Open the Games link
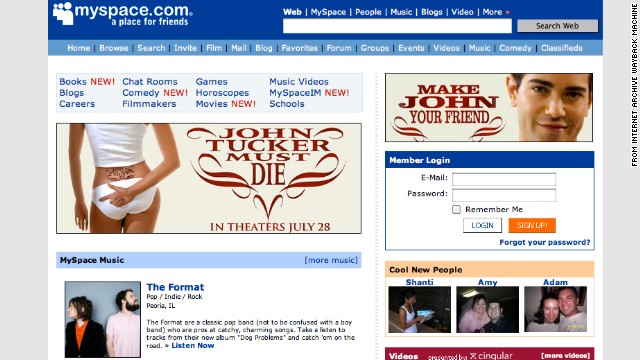This screenshot has width=640, height=360. click(x=211, y=82)
